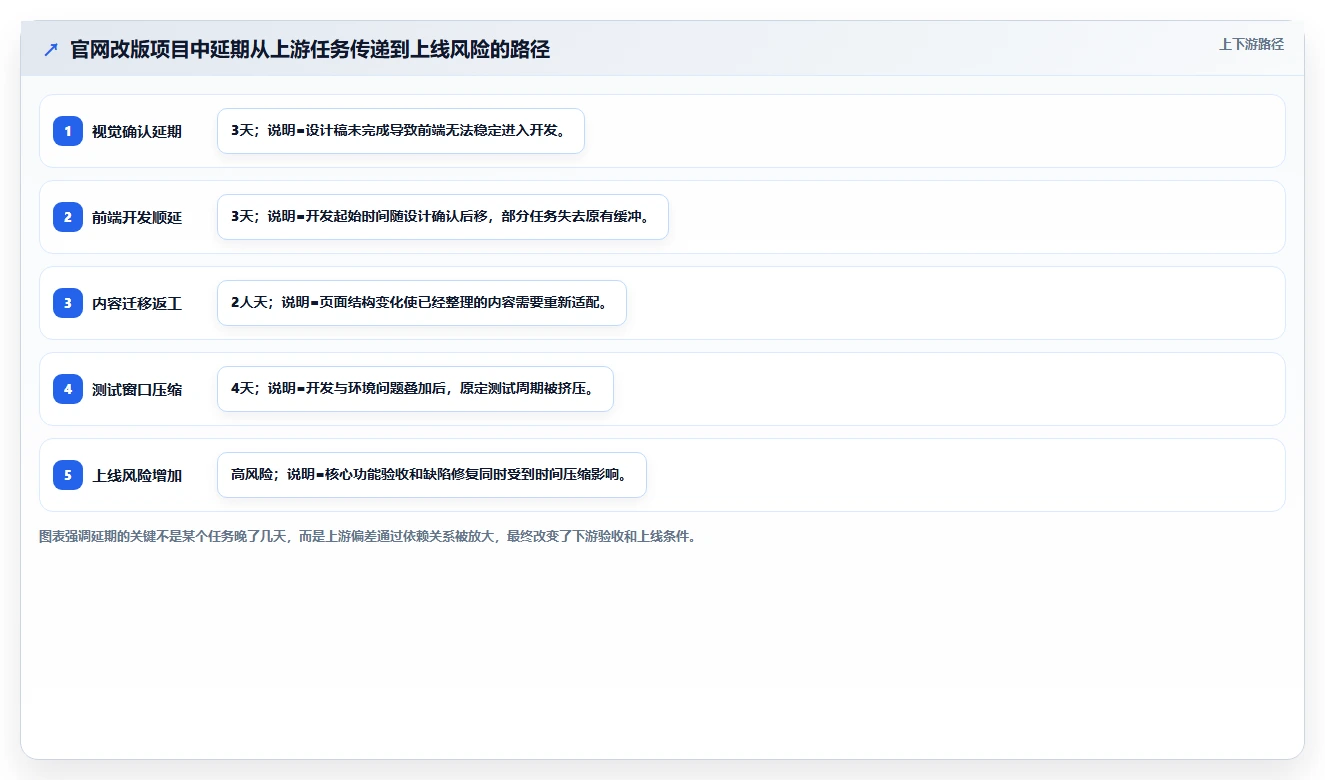The height and width of the screenshot is (780, 1325).
Task: Select the step 4 number badge
Action: click(x=68, y=389)
